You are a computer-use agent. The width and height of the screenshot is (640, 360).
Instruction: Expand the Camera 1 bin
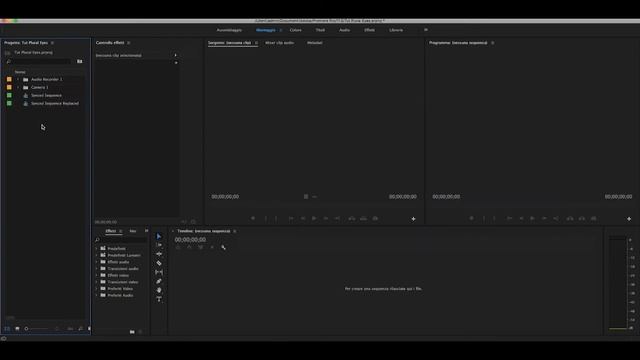18,87
